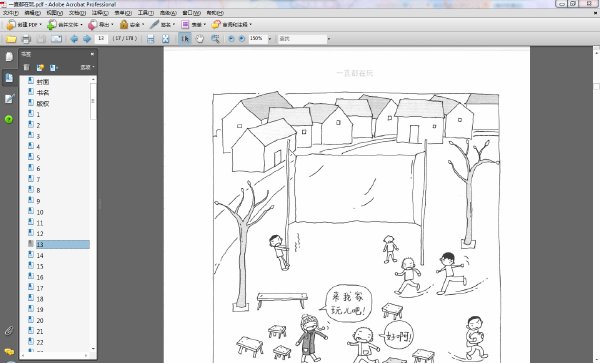Click the page number input field
Image resolution: width=600 pixels, height=363 pixels.
click(x=101, y=39)
